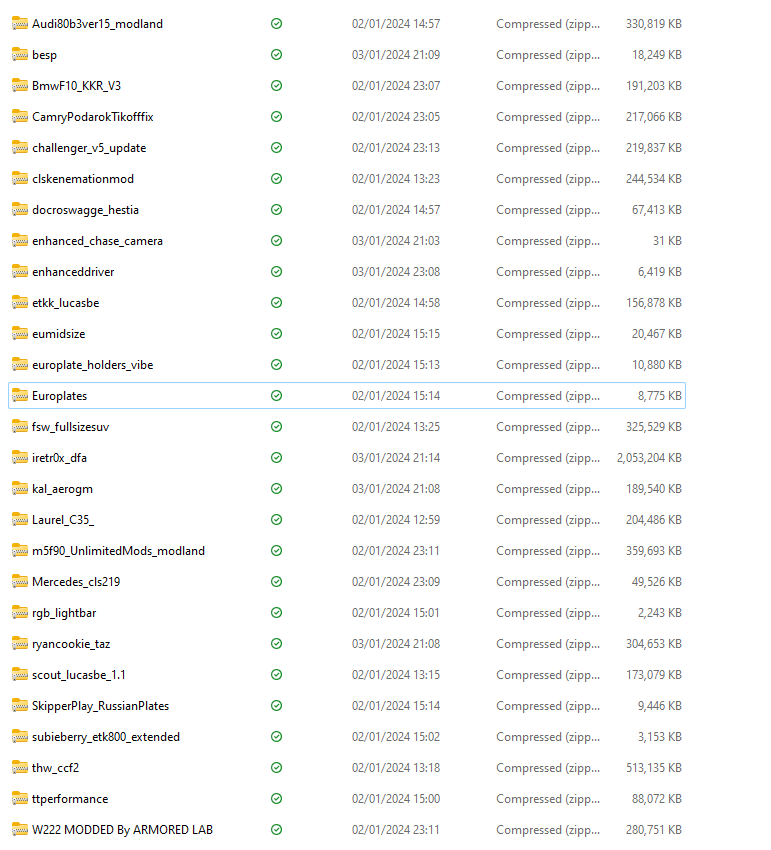Select the etkk_lucasbe archive icon
Image resolution: width=771 pixels, height=850 pixels.
20,302
